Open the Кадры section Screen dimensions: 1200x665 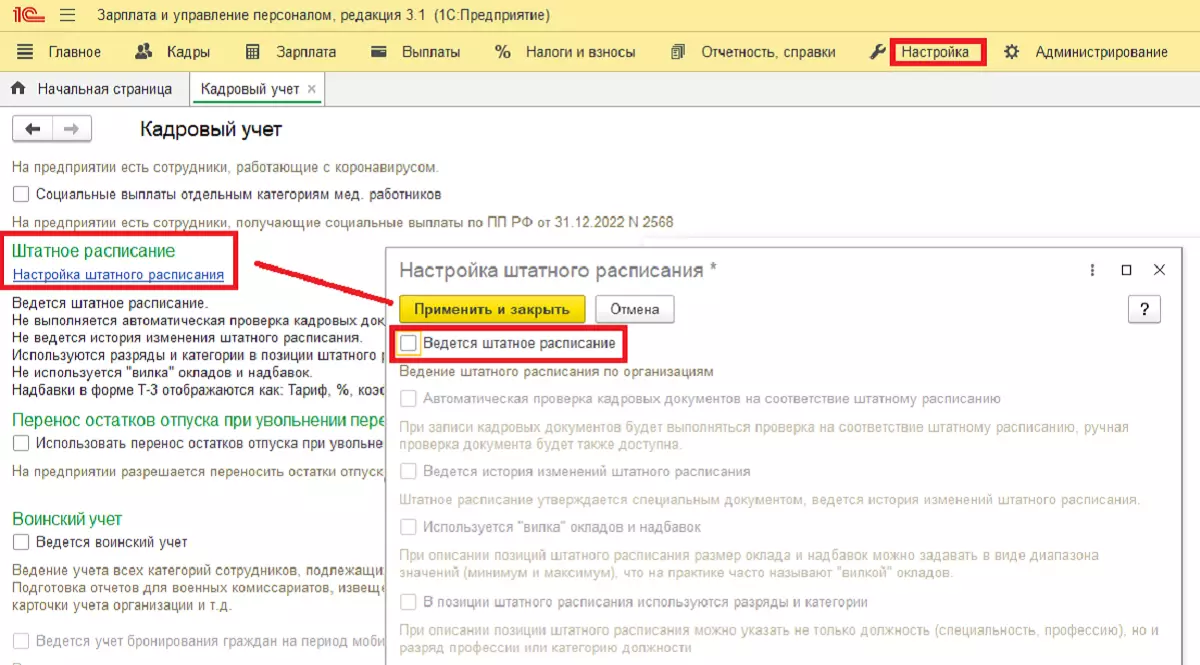tap(172, 52)
